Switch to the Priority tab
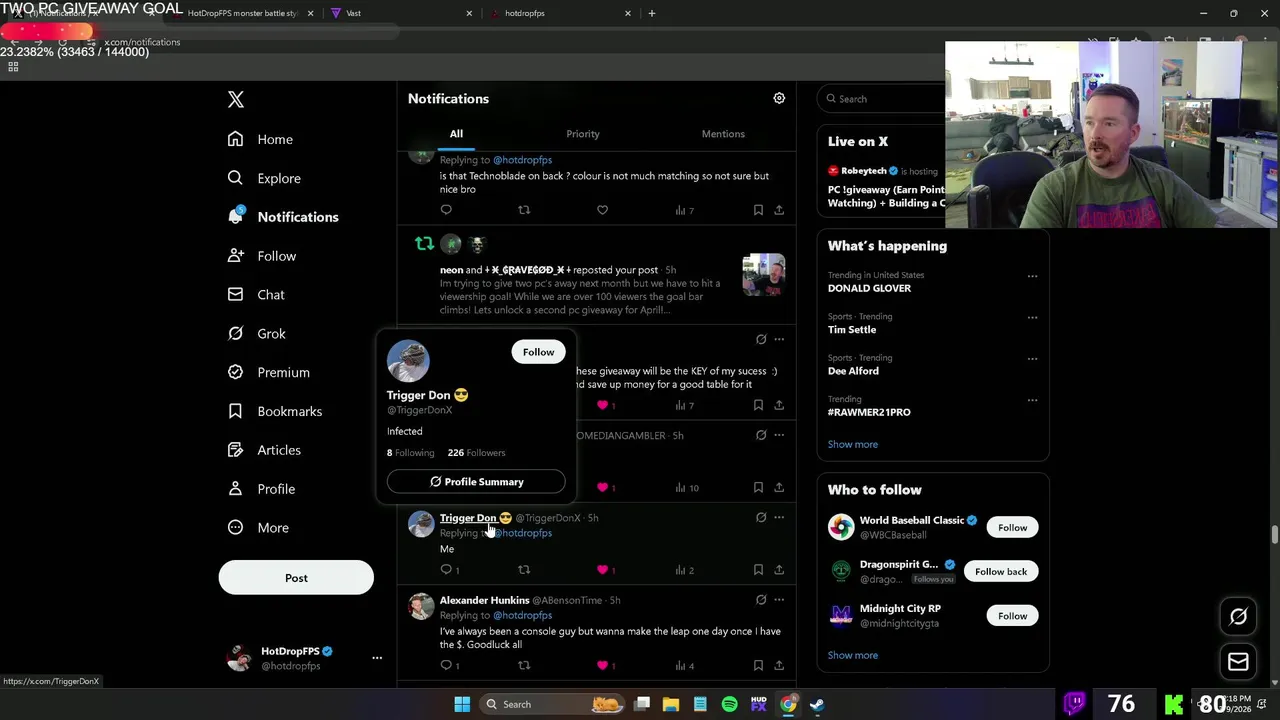Viewport: 1280px width, 720px height. (x=583, y=134)
